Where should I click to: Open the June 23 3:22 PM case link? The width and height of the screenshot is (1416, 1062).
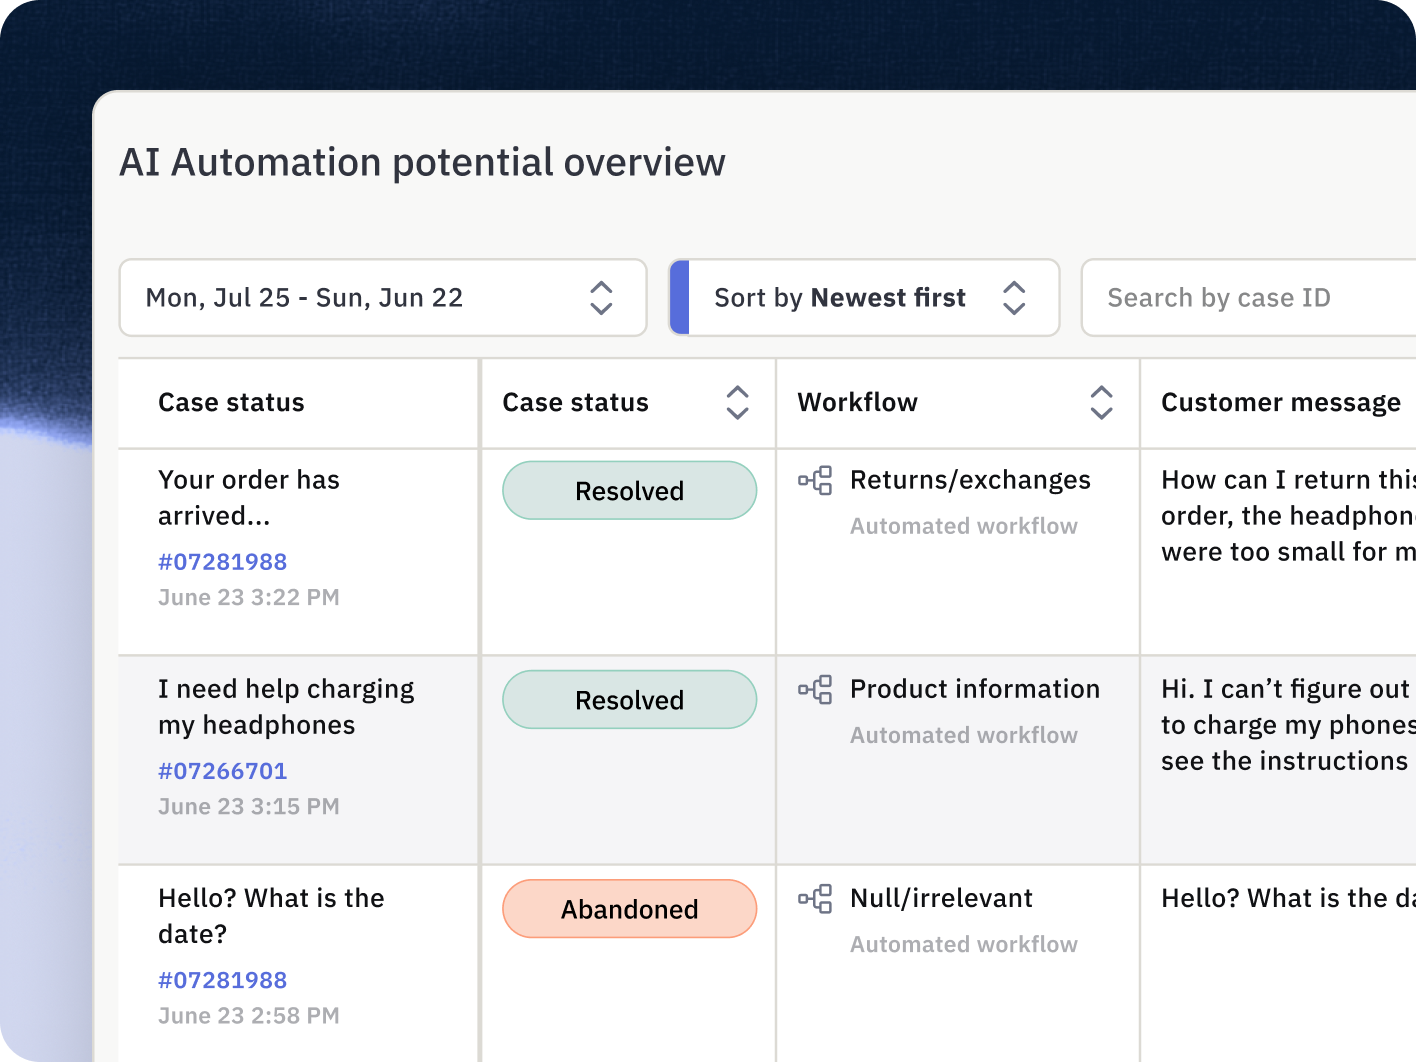coord(222,562)
